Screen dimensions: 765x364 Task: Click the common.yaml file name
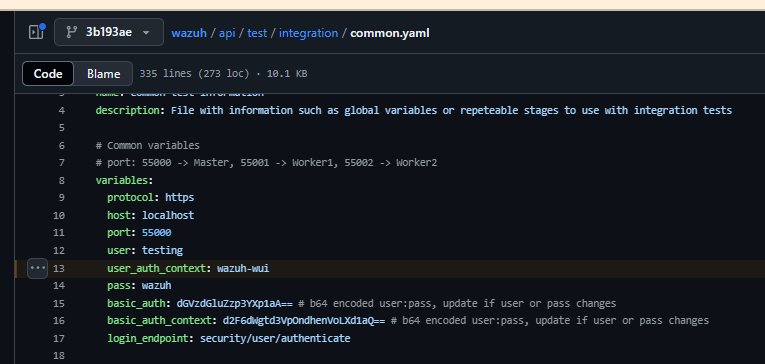[x=390, y=33]
